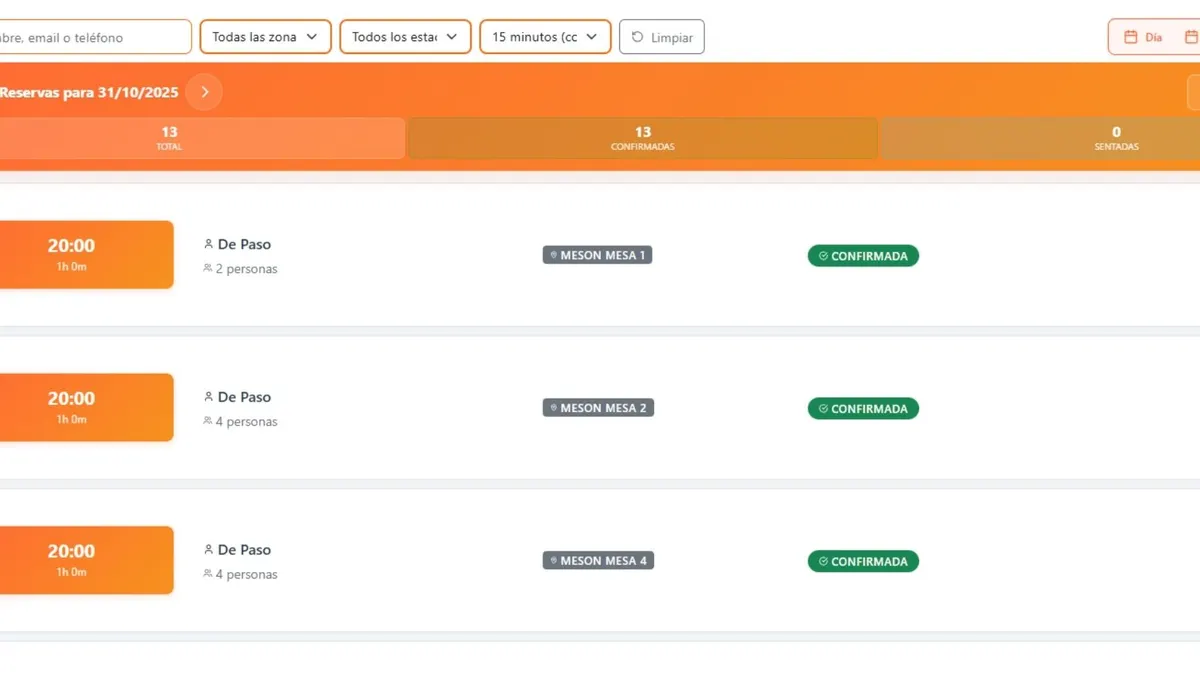Image resolution: width=1200 pixels, height=675 pixels.
Task: Click the calendar icon next to Día
Action: (x=1131, y=37)
